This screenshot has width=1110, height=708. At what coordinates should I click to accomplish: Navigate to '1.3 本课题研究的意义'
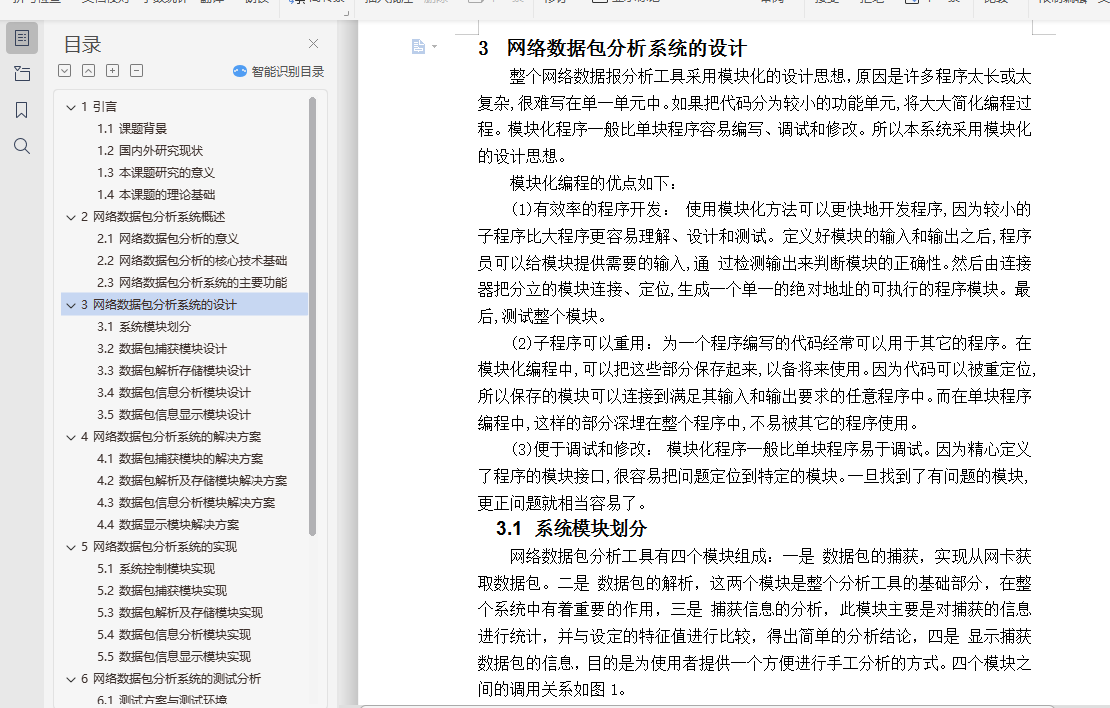pyautogui.click(x=156, y=173)
